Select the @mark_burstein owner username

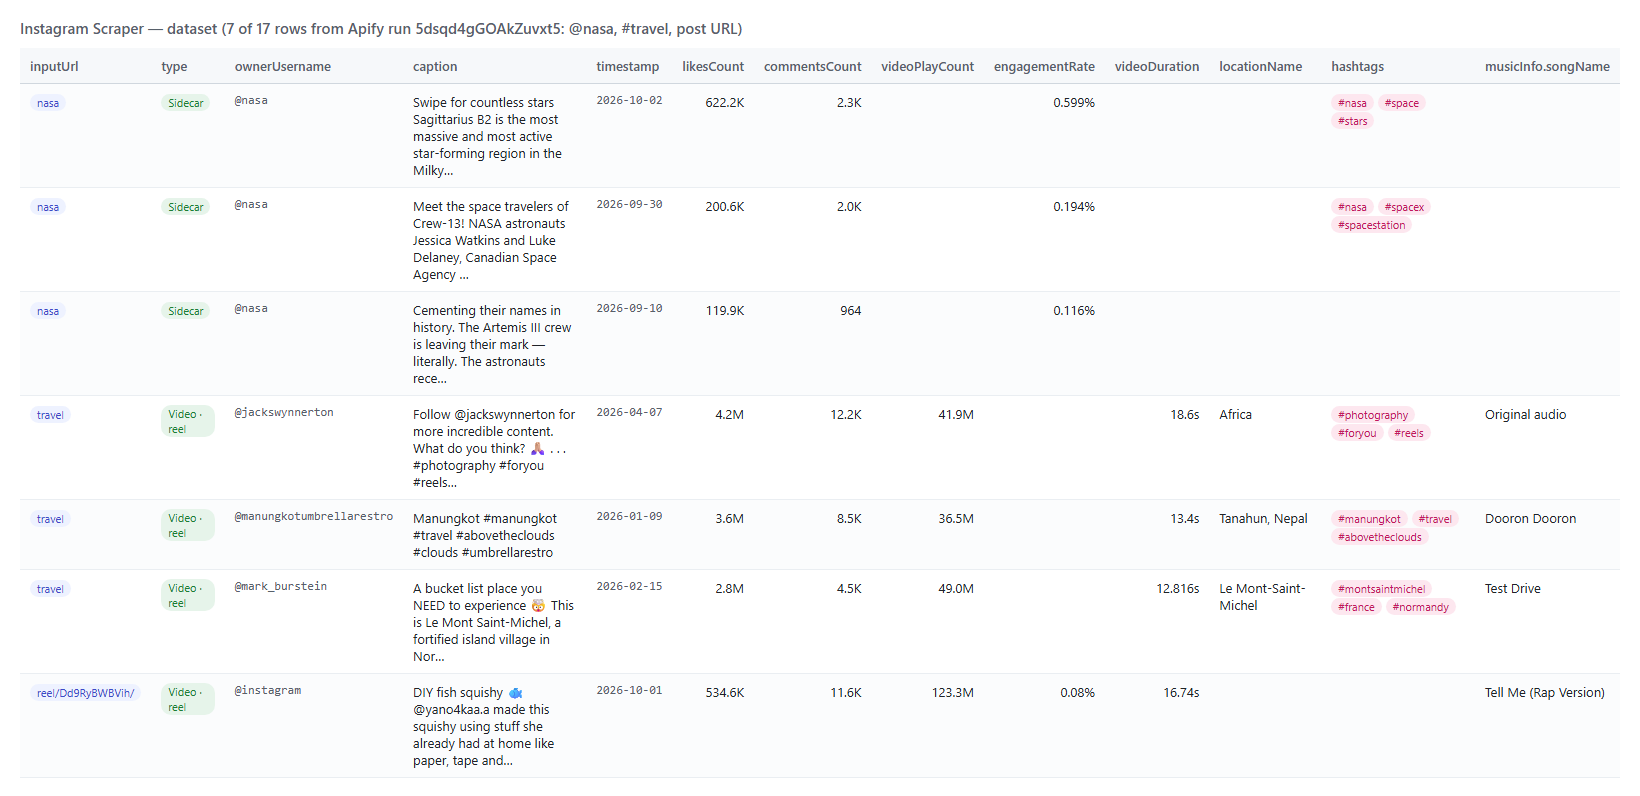[x=281, y=587]
